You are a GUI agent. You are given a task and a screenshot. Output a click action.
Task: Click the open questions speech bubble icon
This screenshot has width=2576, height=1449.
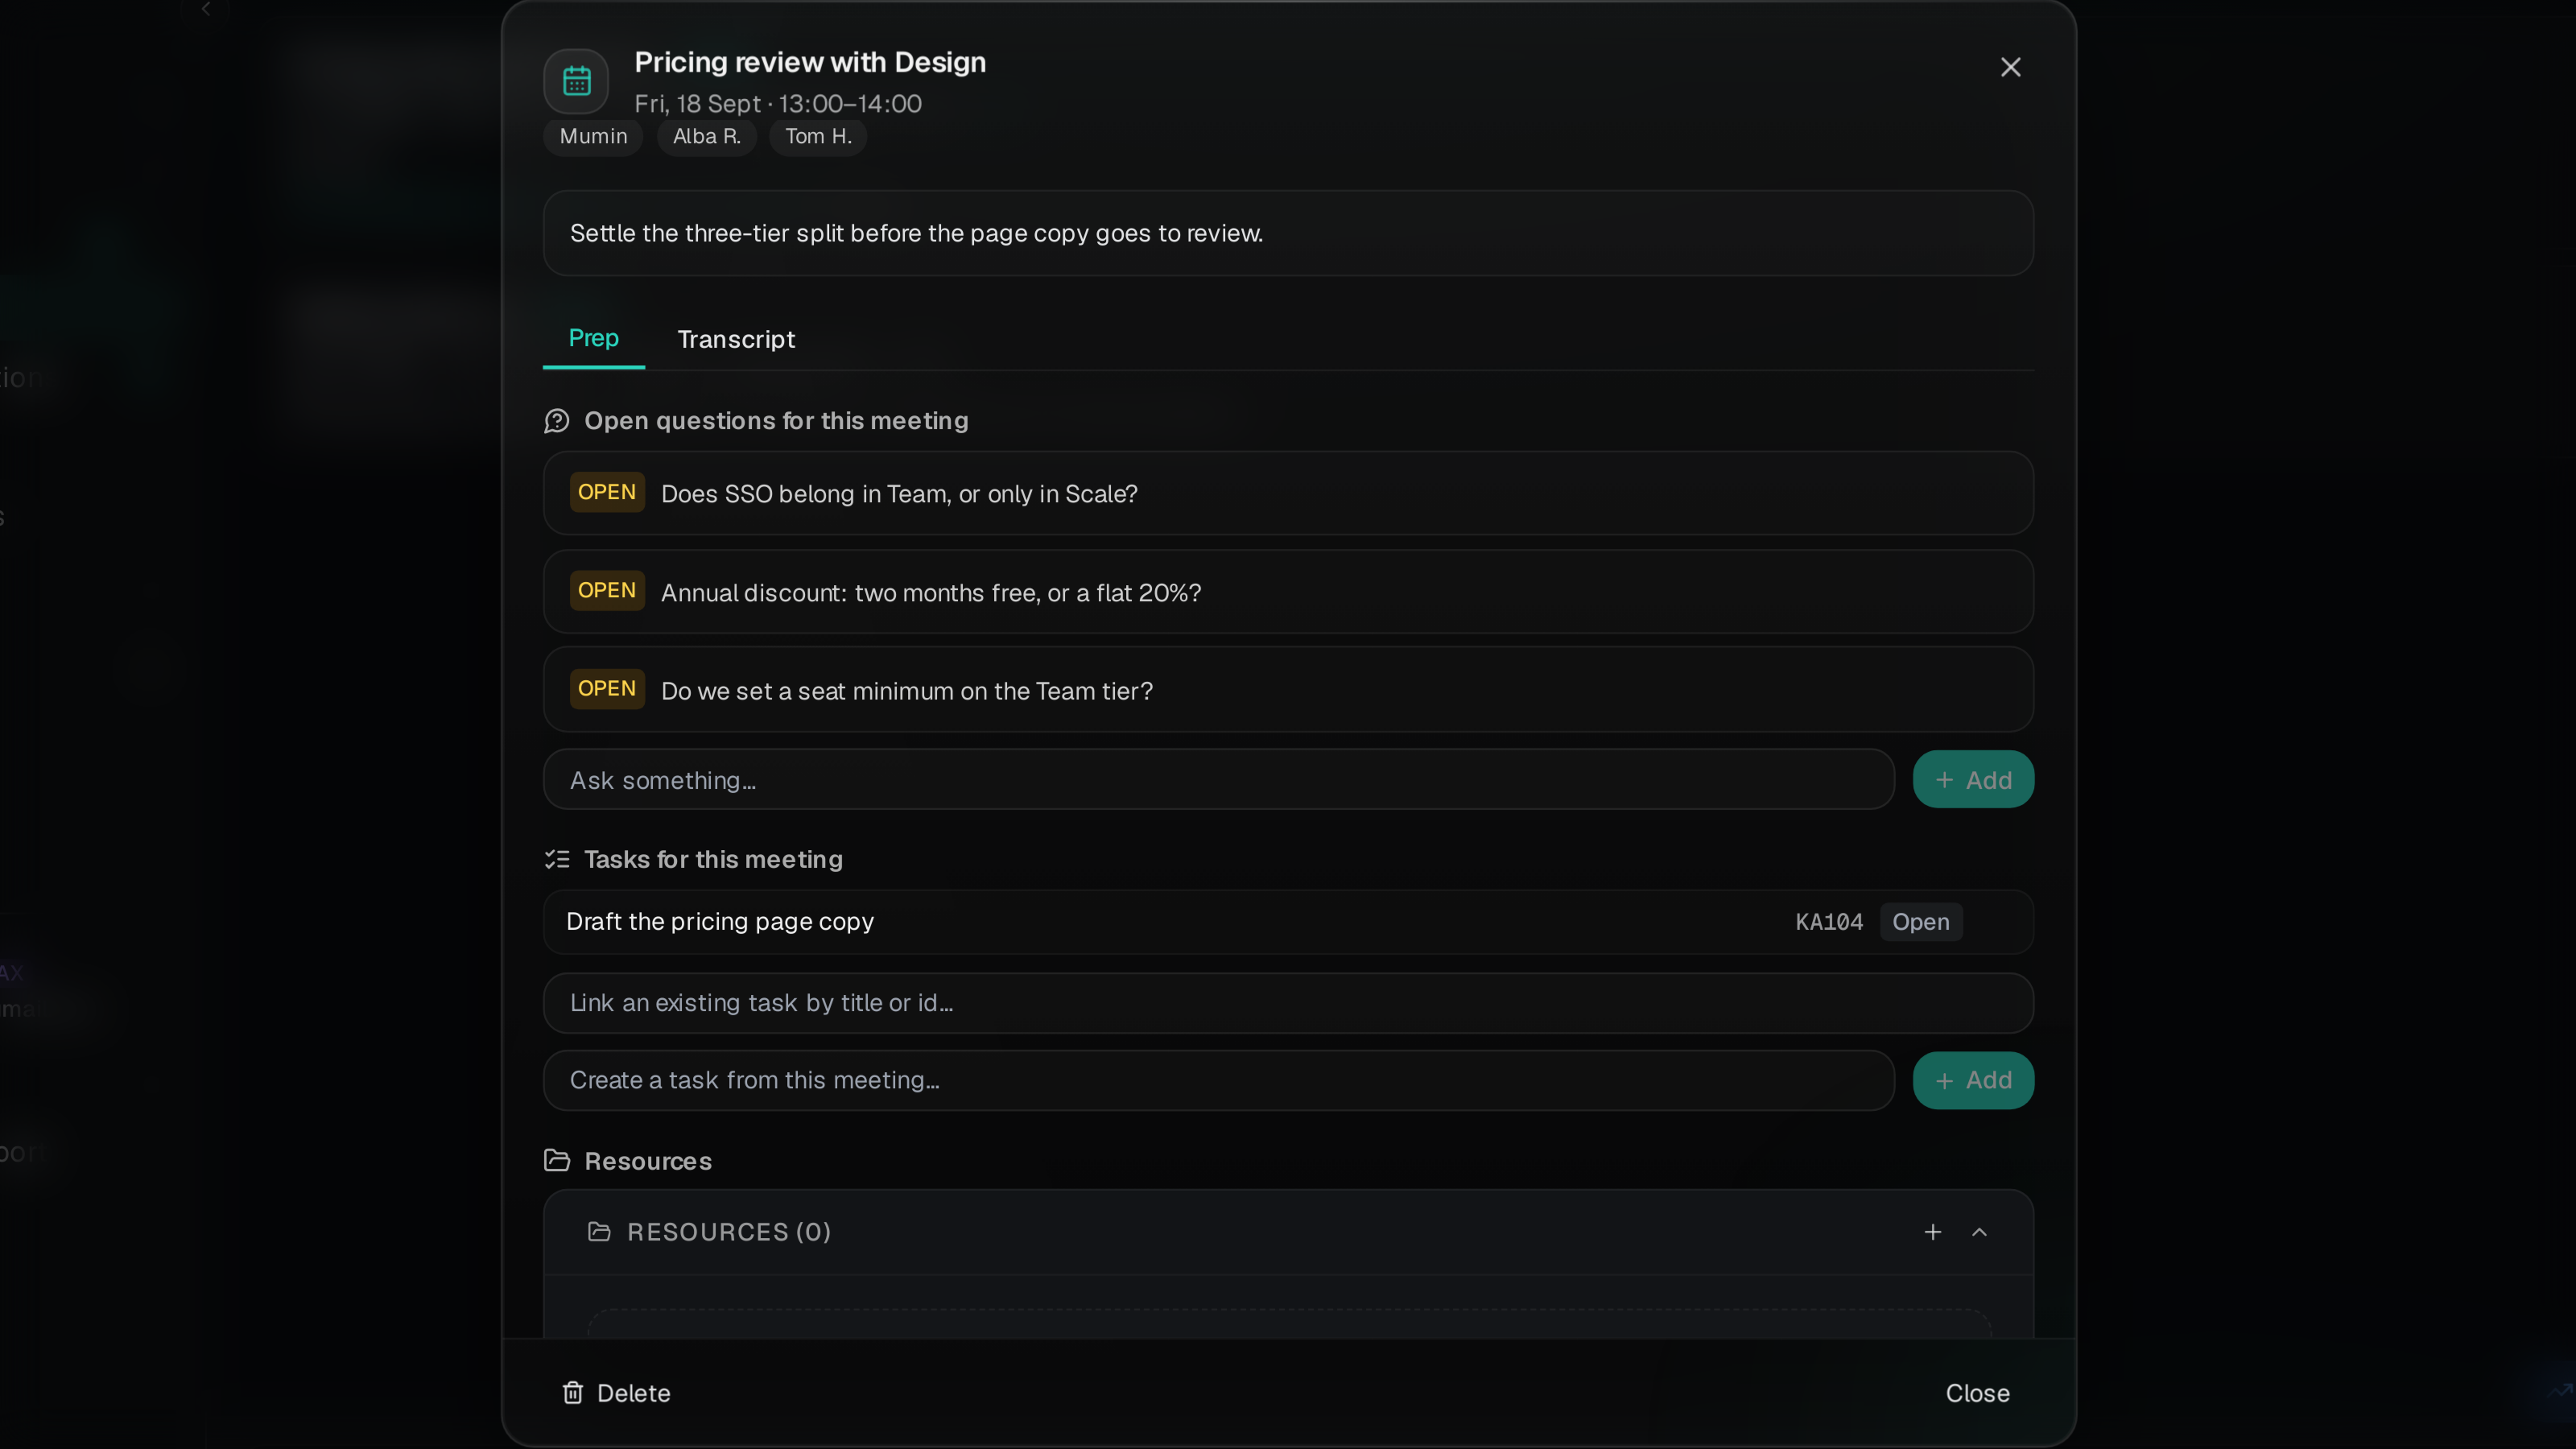557,421
